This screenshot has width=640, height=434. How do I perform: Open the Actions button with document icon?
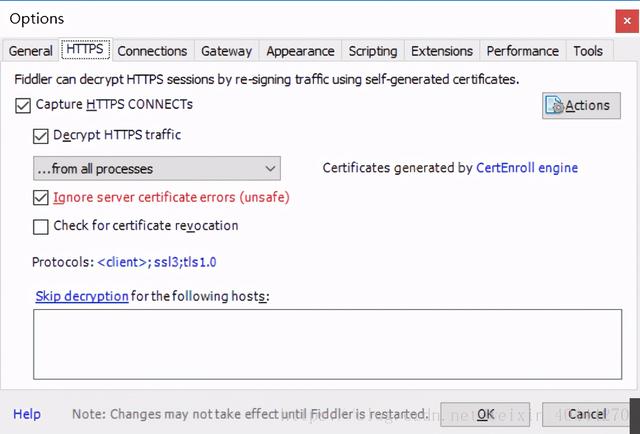click(x=581, y=106)
